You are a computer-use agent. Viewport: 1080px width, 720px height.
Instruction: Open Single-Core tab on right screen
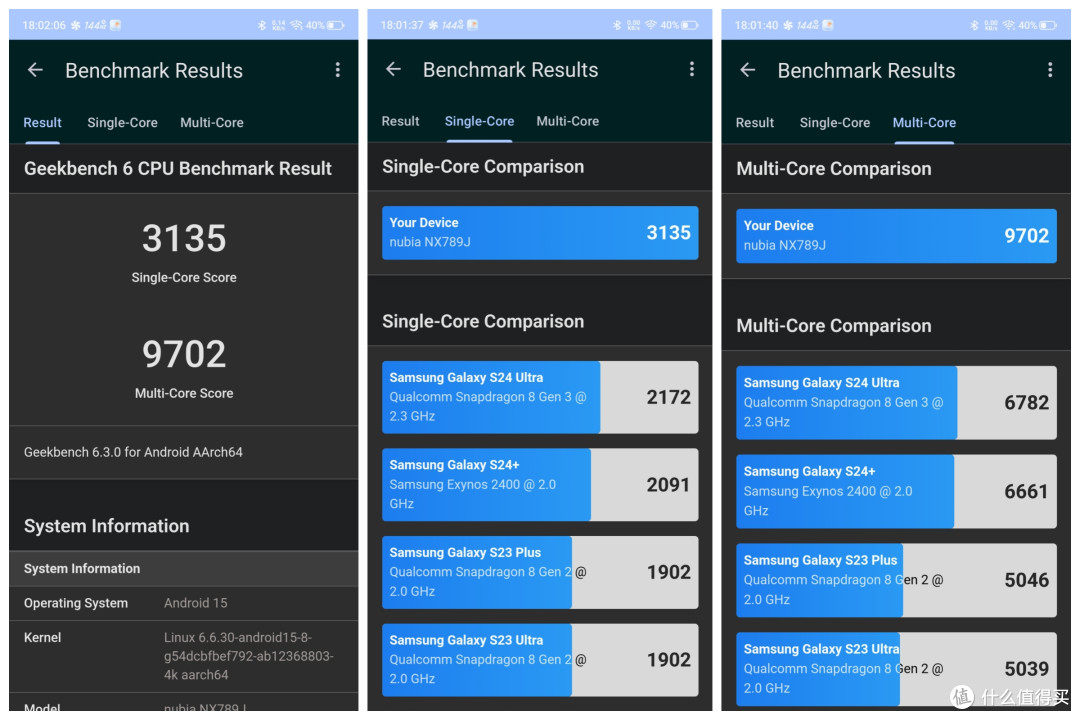(x=835, y=123)
